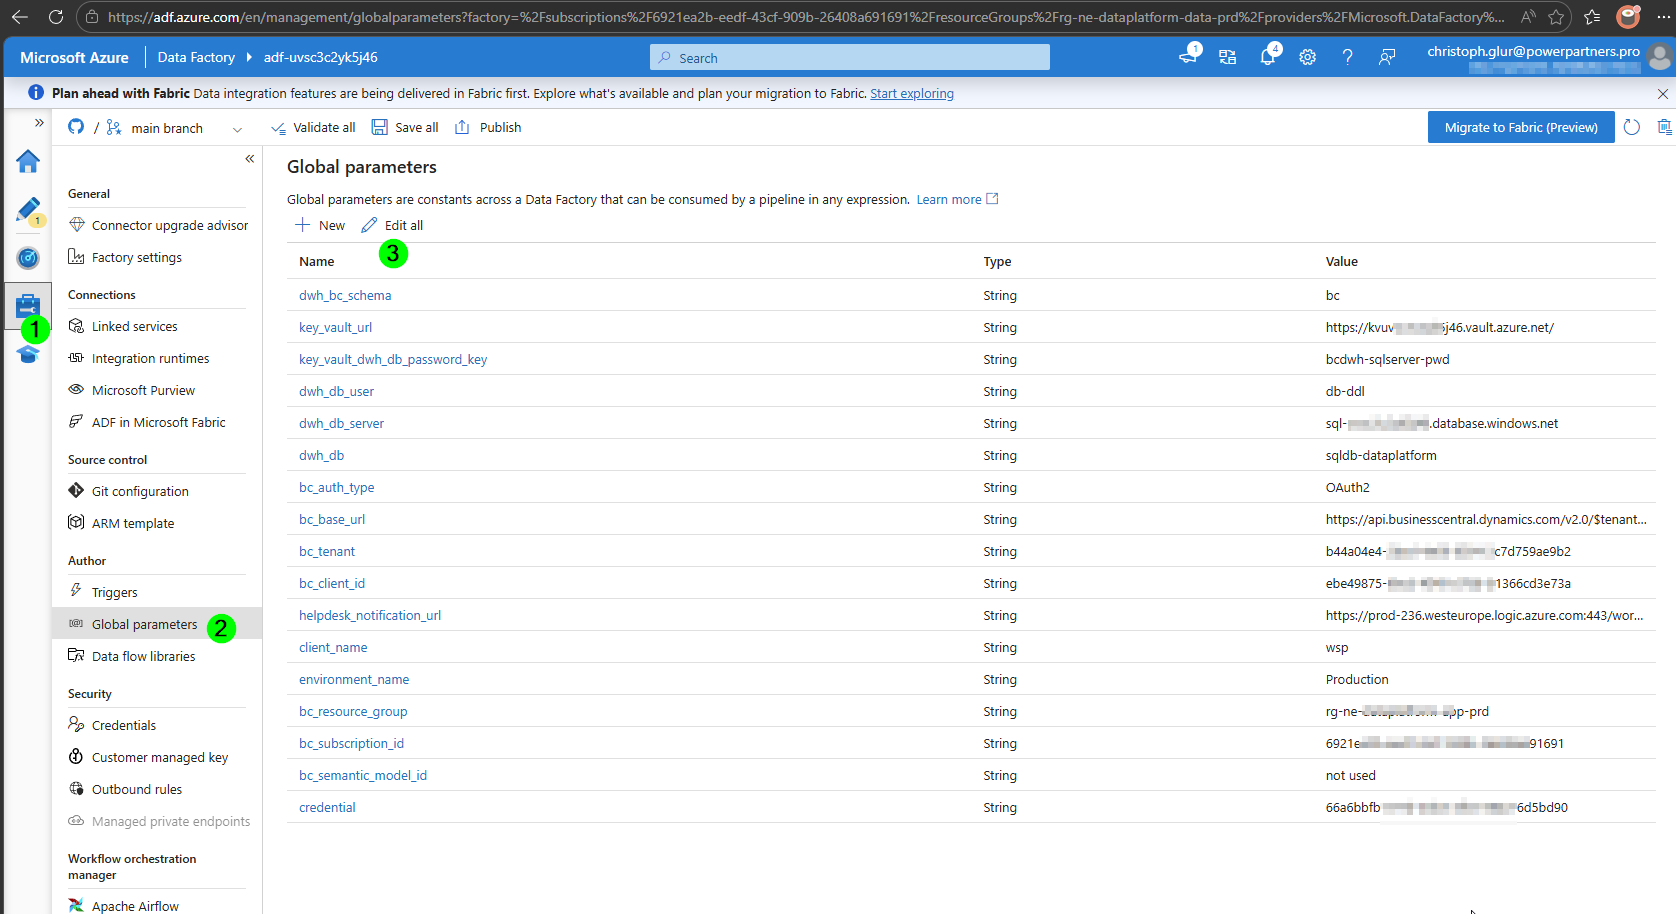The image size is (1676, 914).
Task: Open the switch Data Factory icon
Action: (1228, 58)
